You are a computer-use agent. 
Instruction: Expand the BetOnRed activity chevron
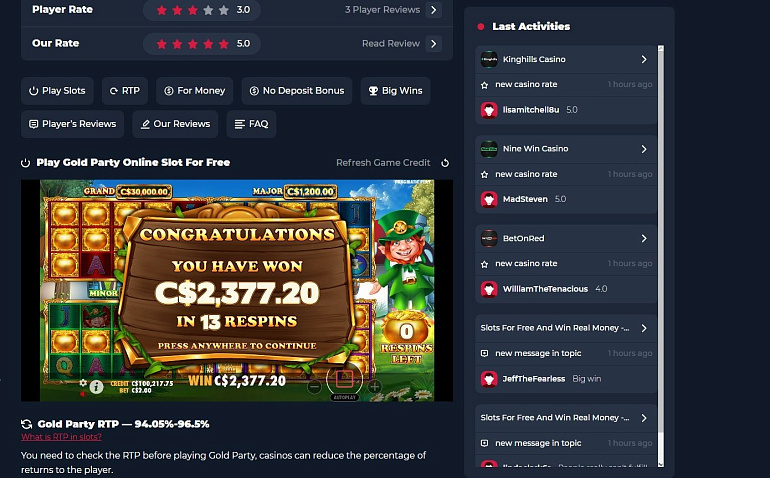(x=644, y=238)
